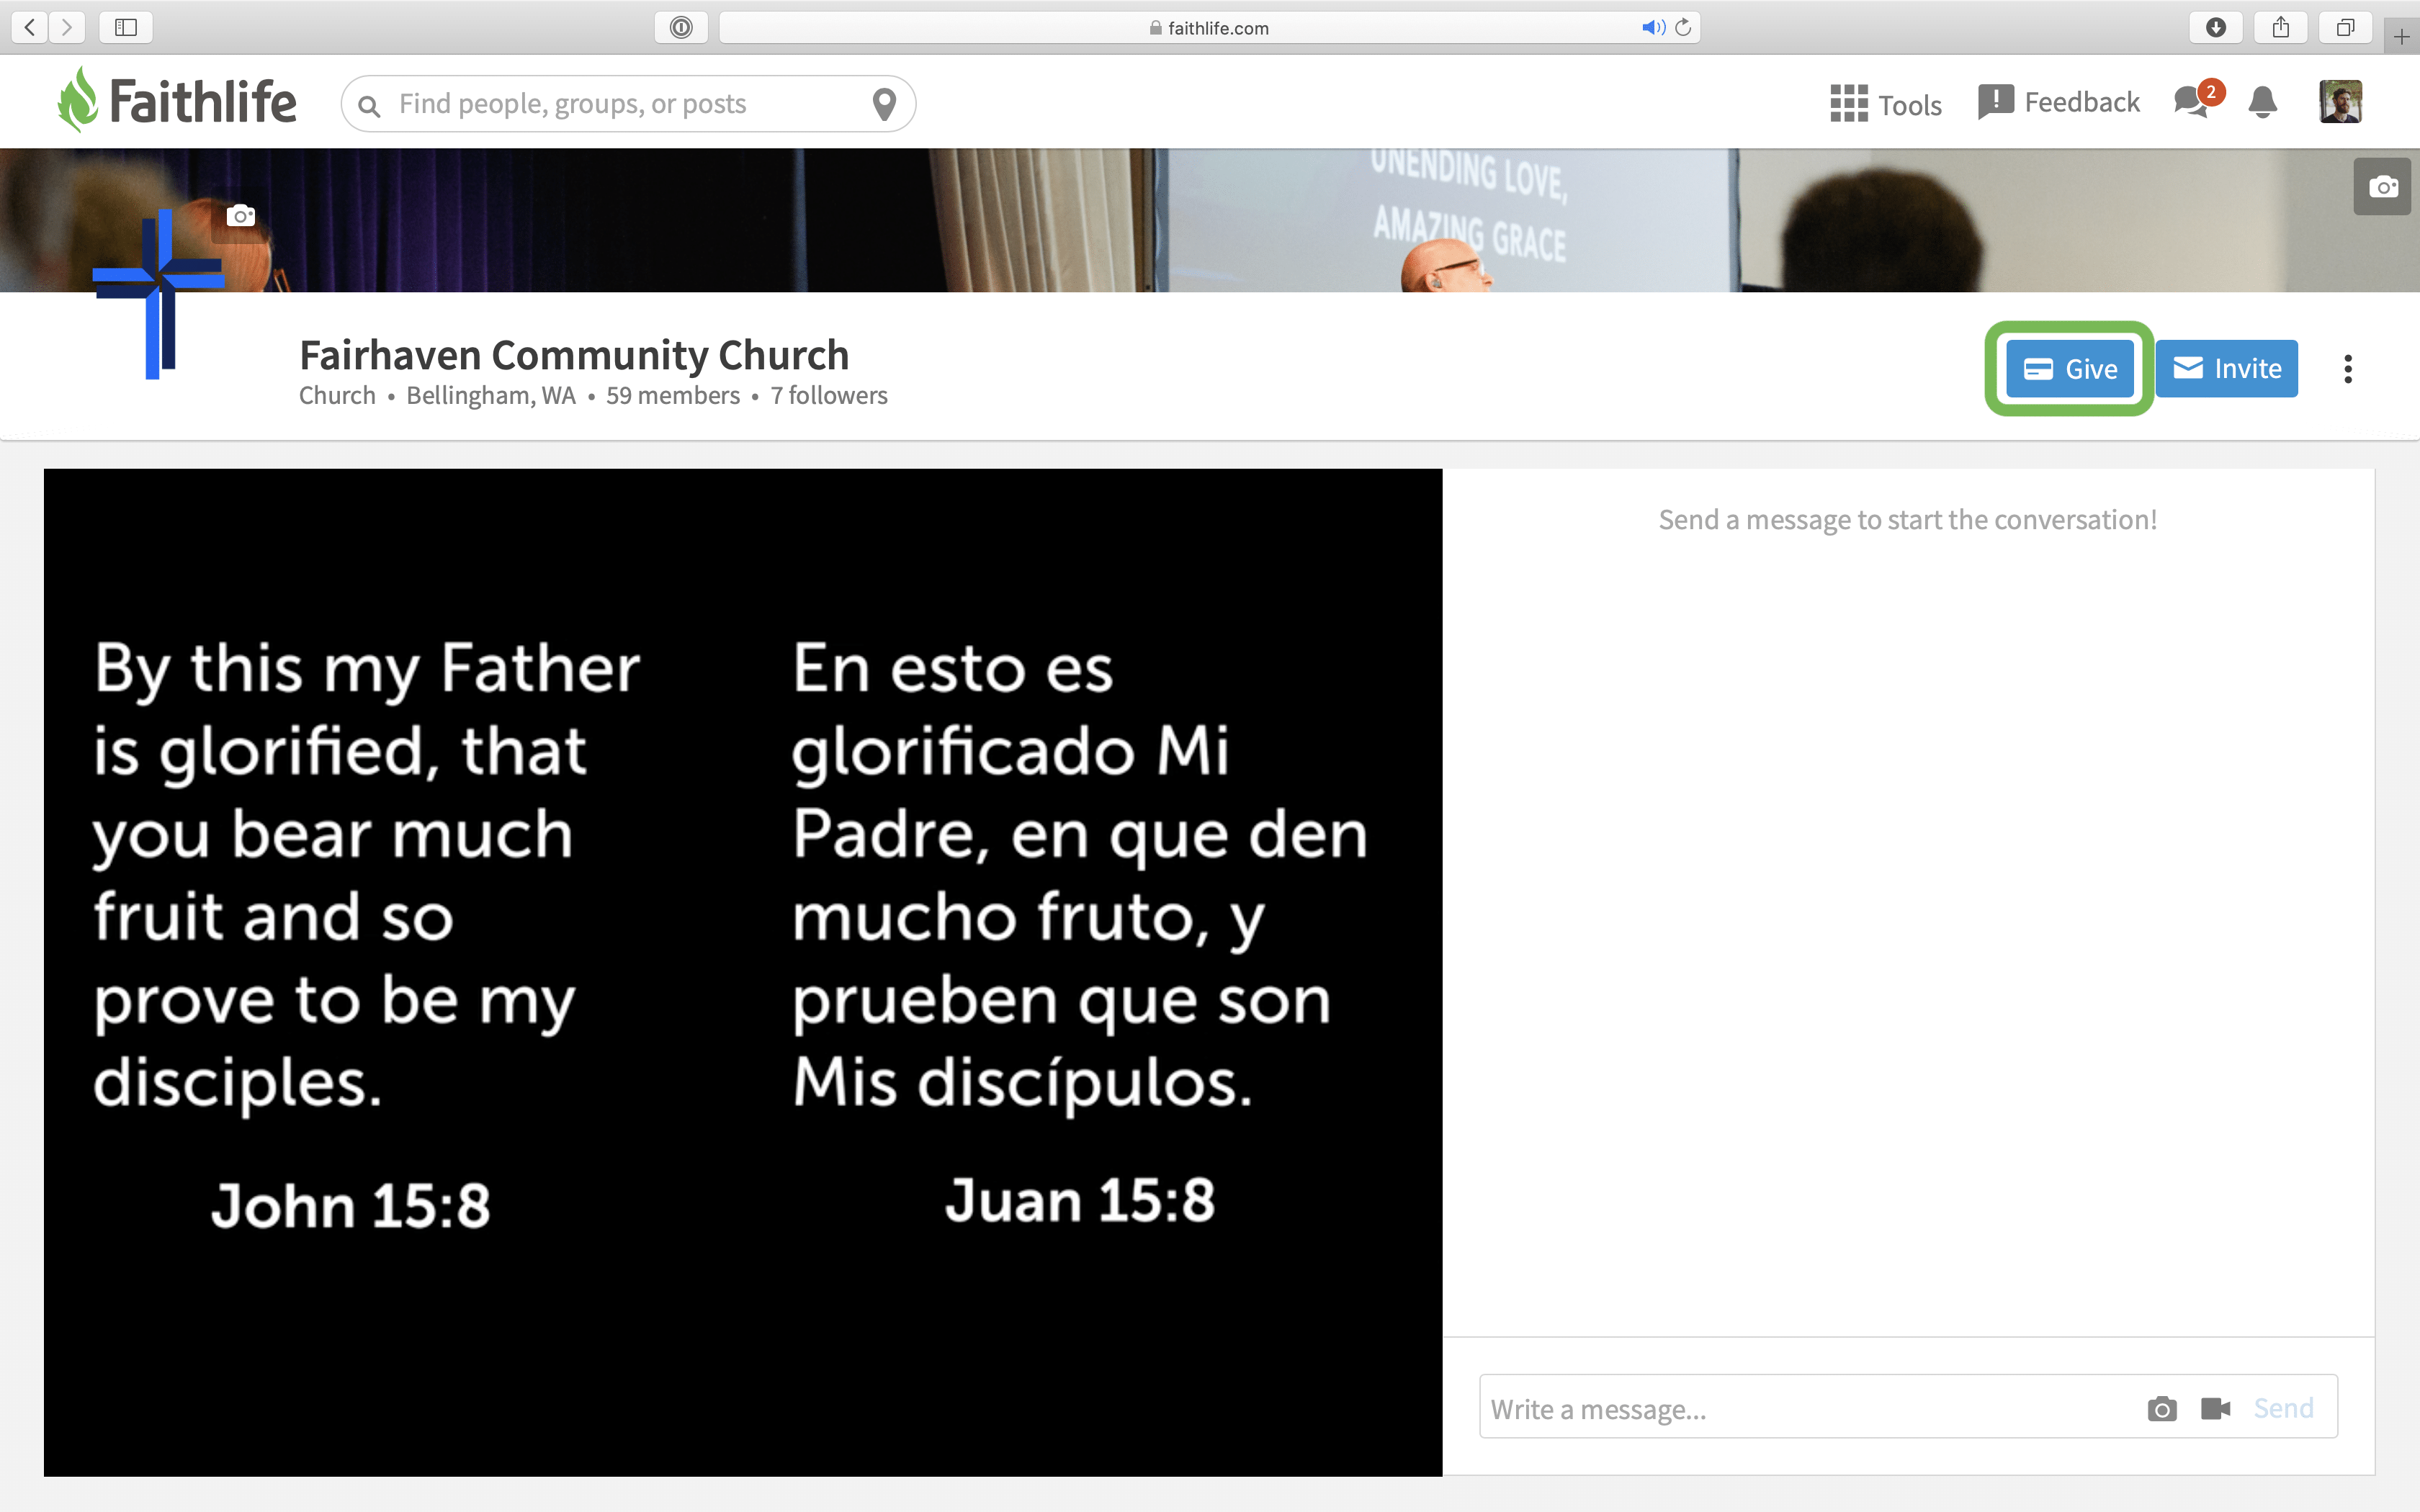
Task: Show the Safari sidebar
Action: (x=126, y=27)
